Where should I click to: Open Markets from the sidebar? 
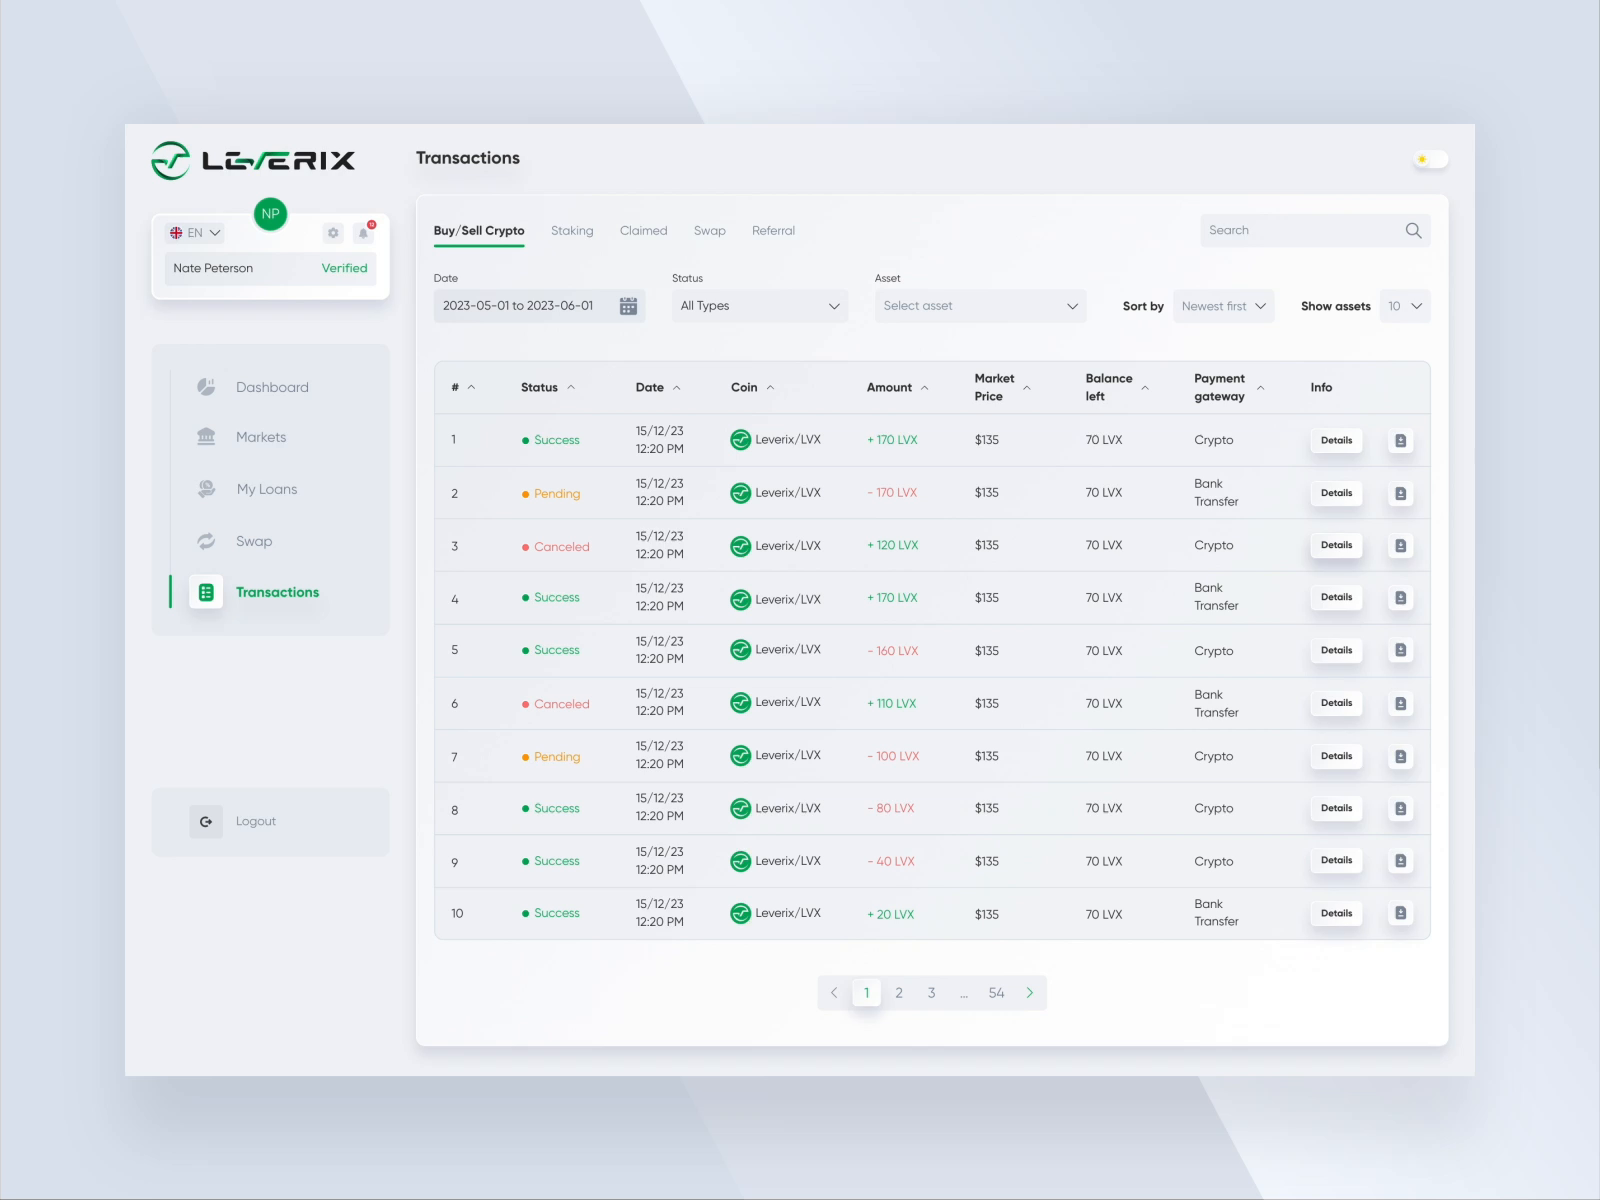click(261, 438)
